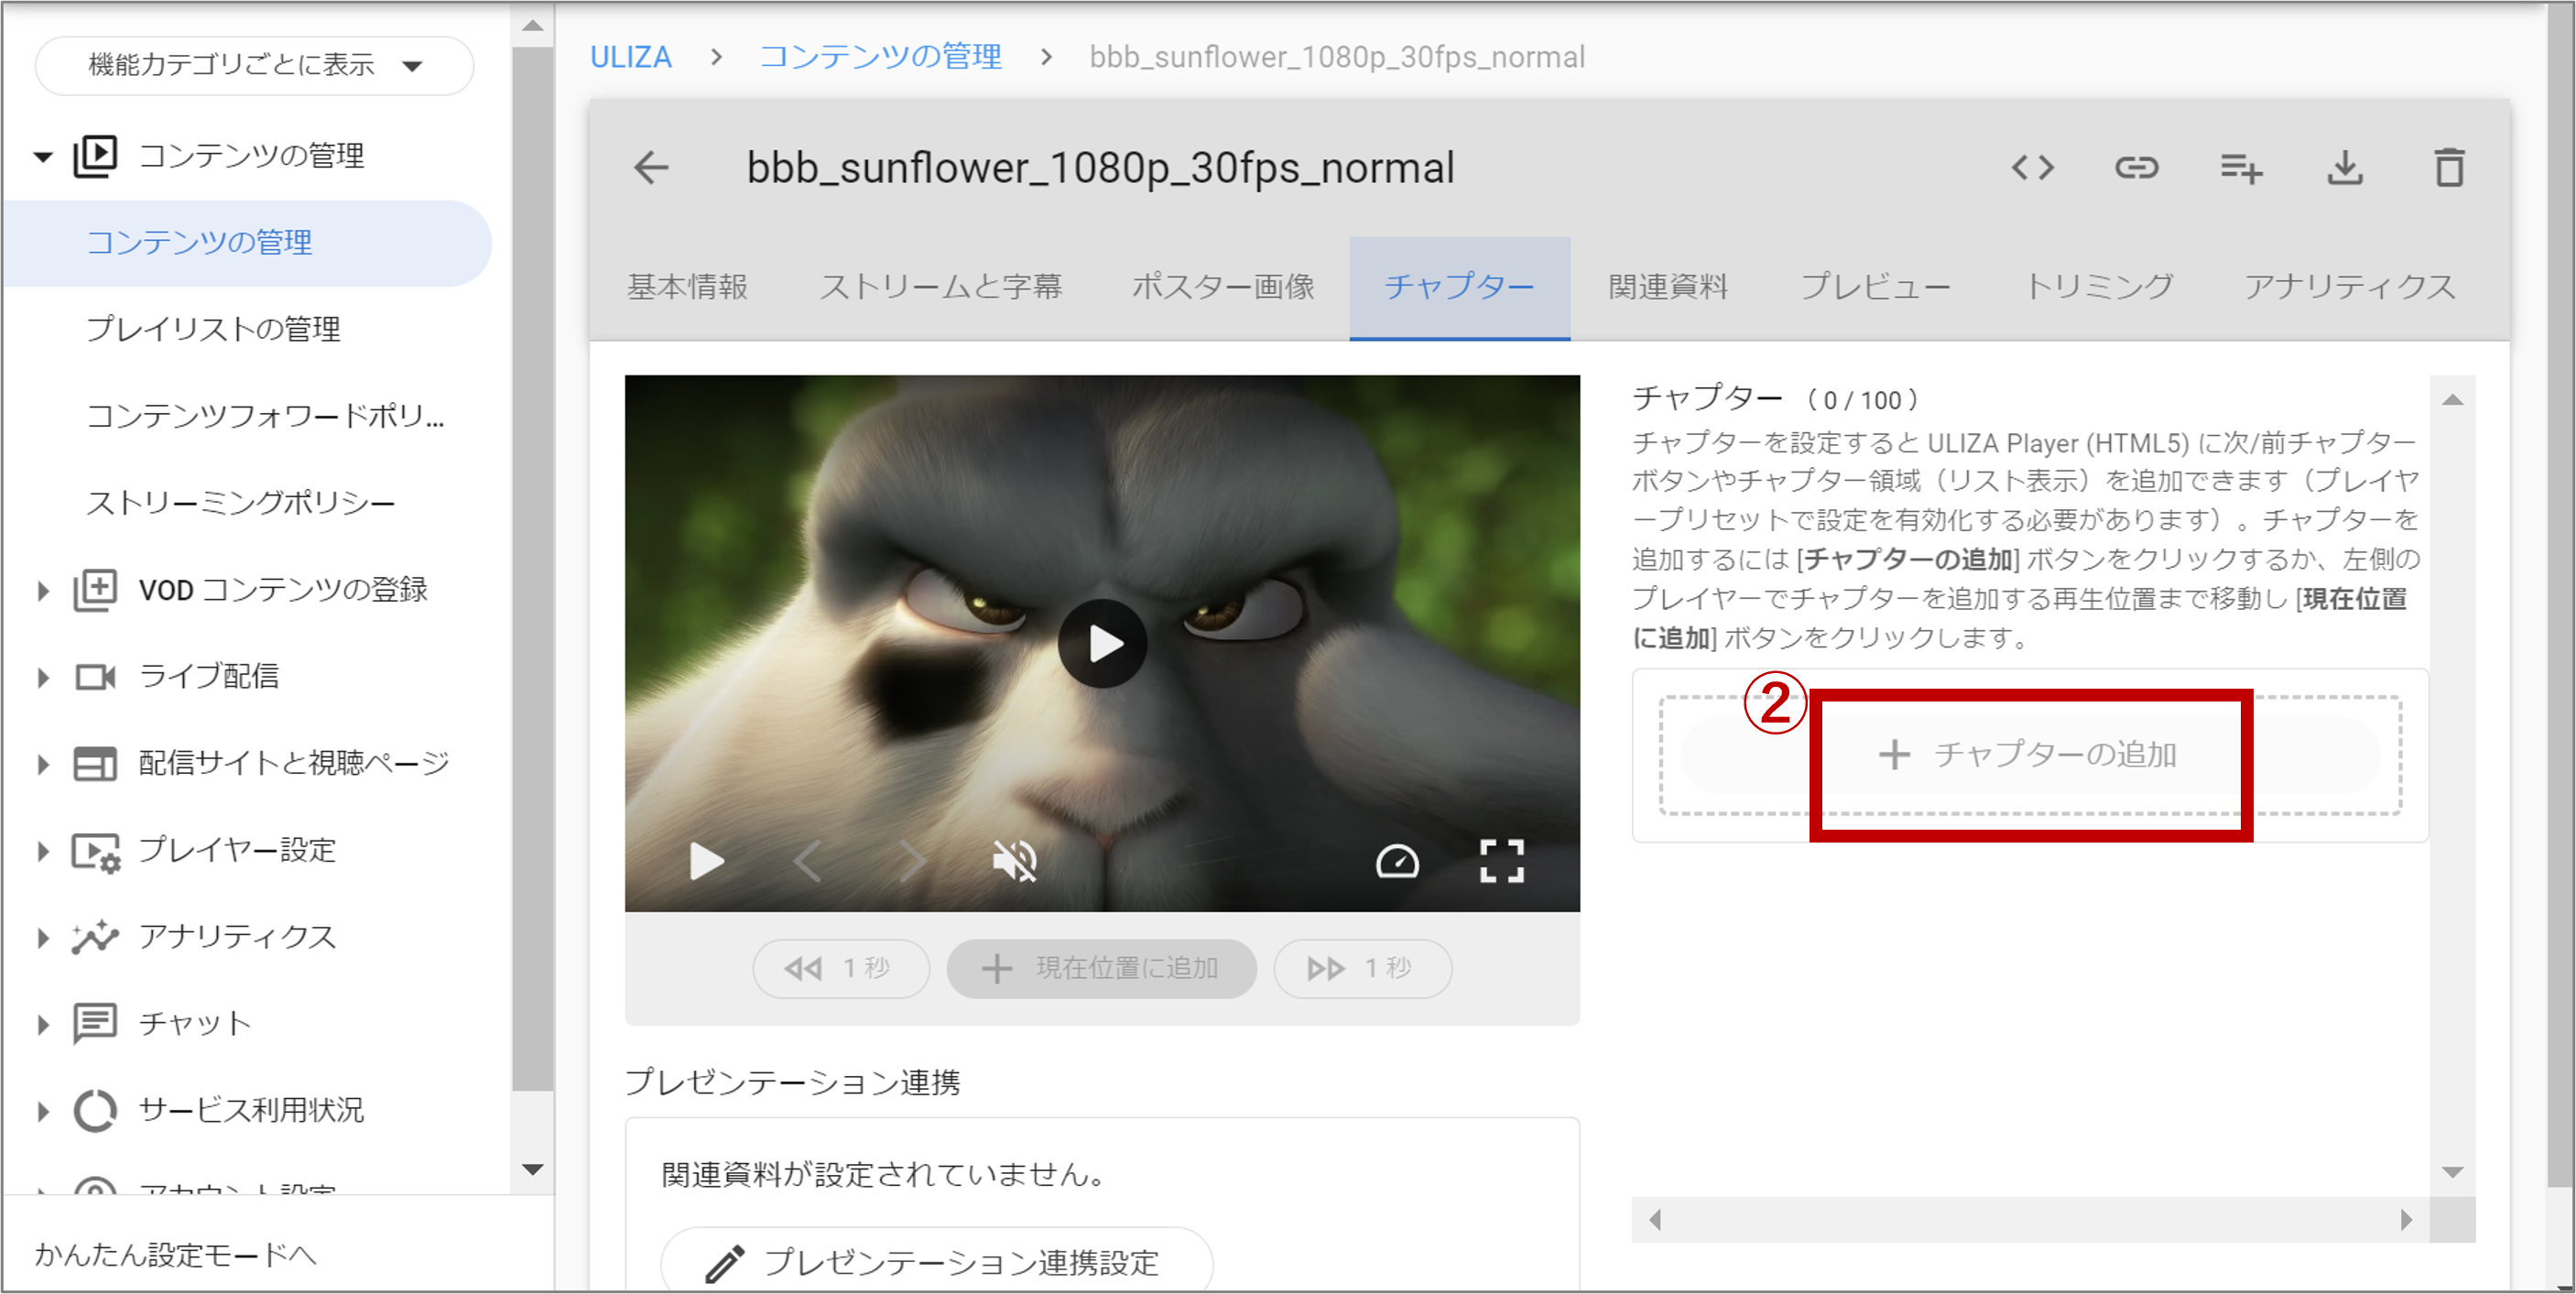Viewport: 2576px width, 1294px height.
Task: Open playback speed gauge icon
Action: pos(1397,860)
